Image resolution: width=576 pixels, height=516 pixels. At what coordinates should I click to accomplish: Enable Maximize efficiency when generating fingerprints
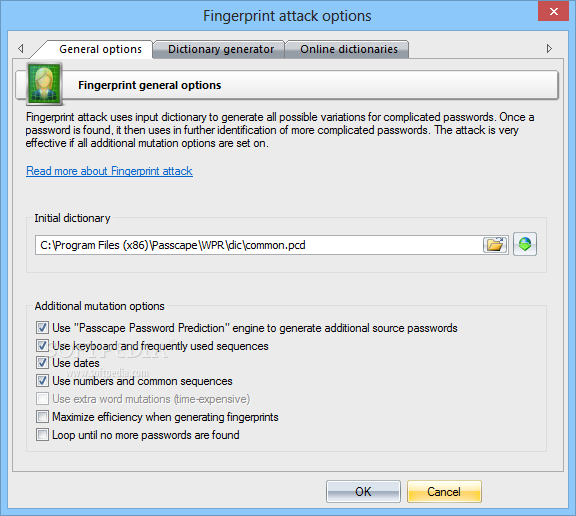[42, 417]
